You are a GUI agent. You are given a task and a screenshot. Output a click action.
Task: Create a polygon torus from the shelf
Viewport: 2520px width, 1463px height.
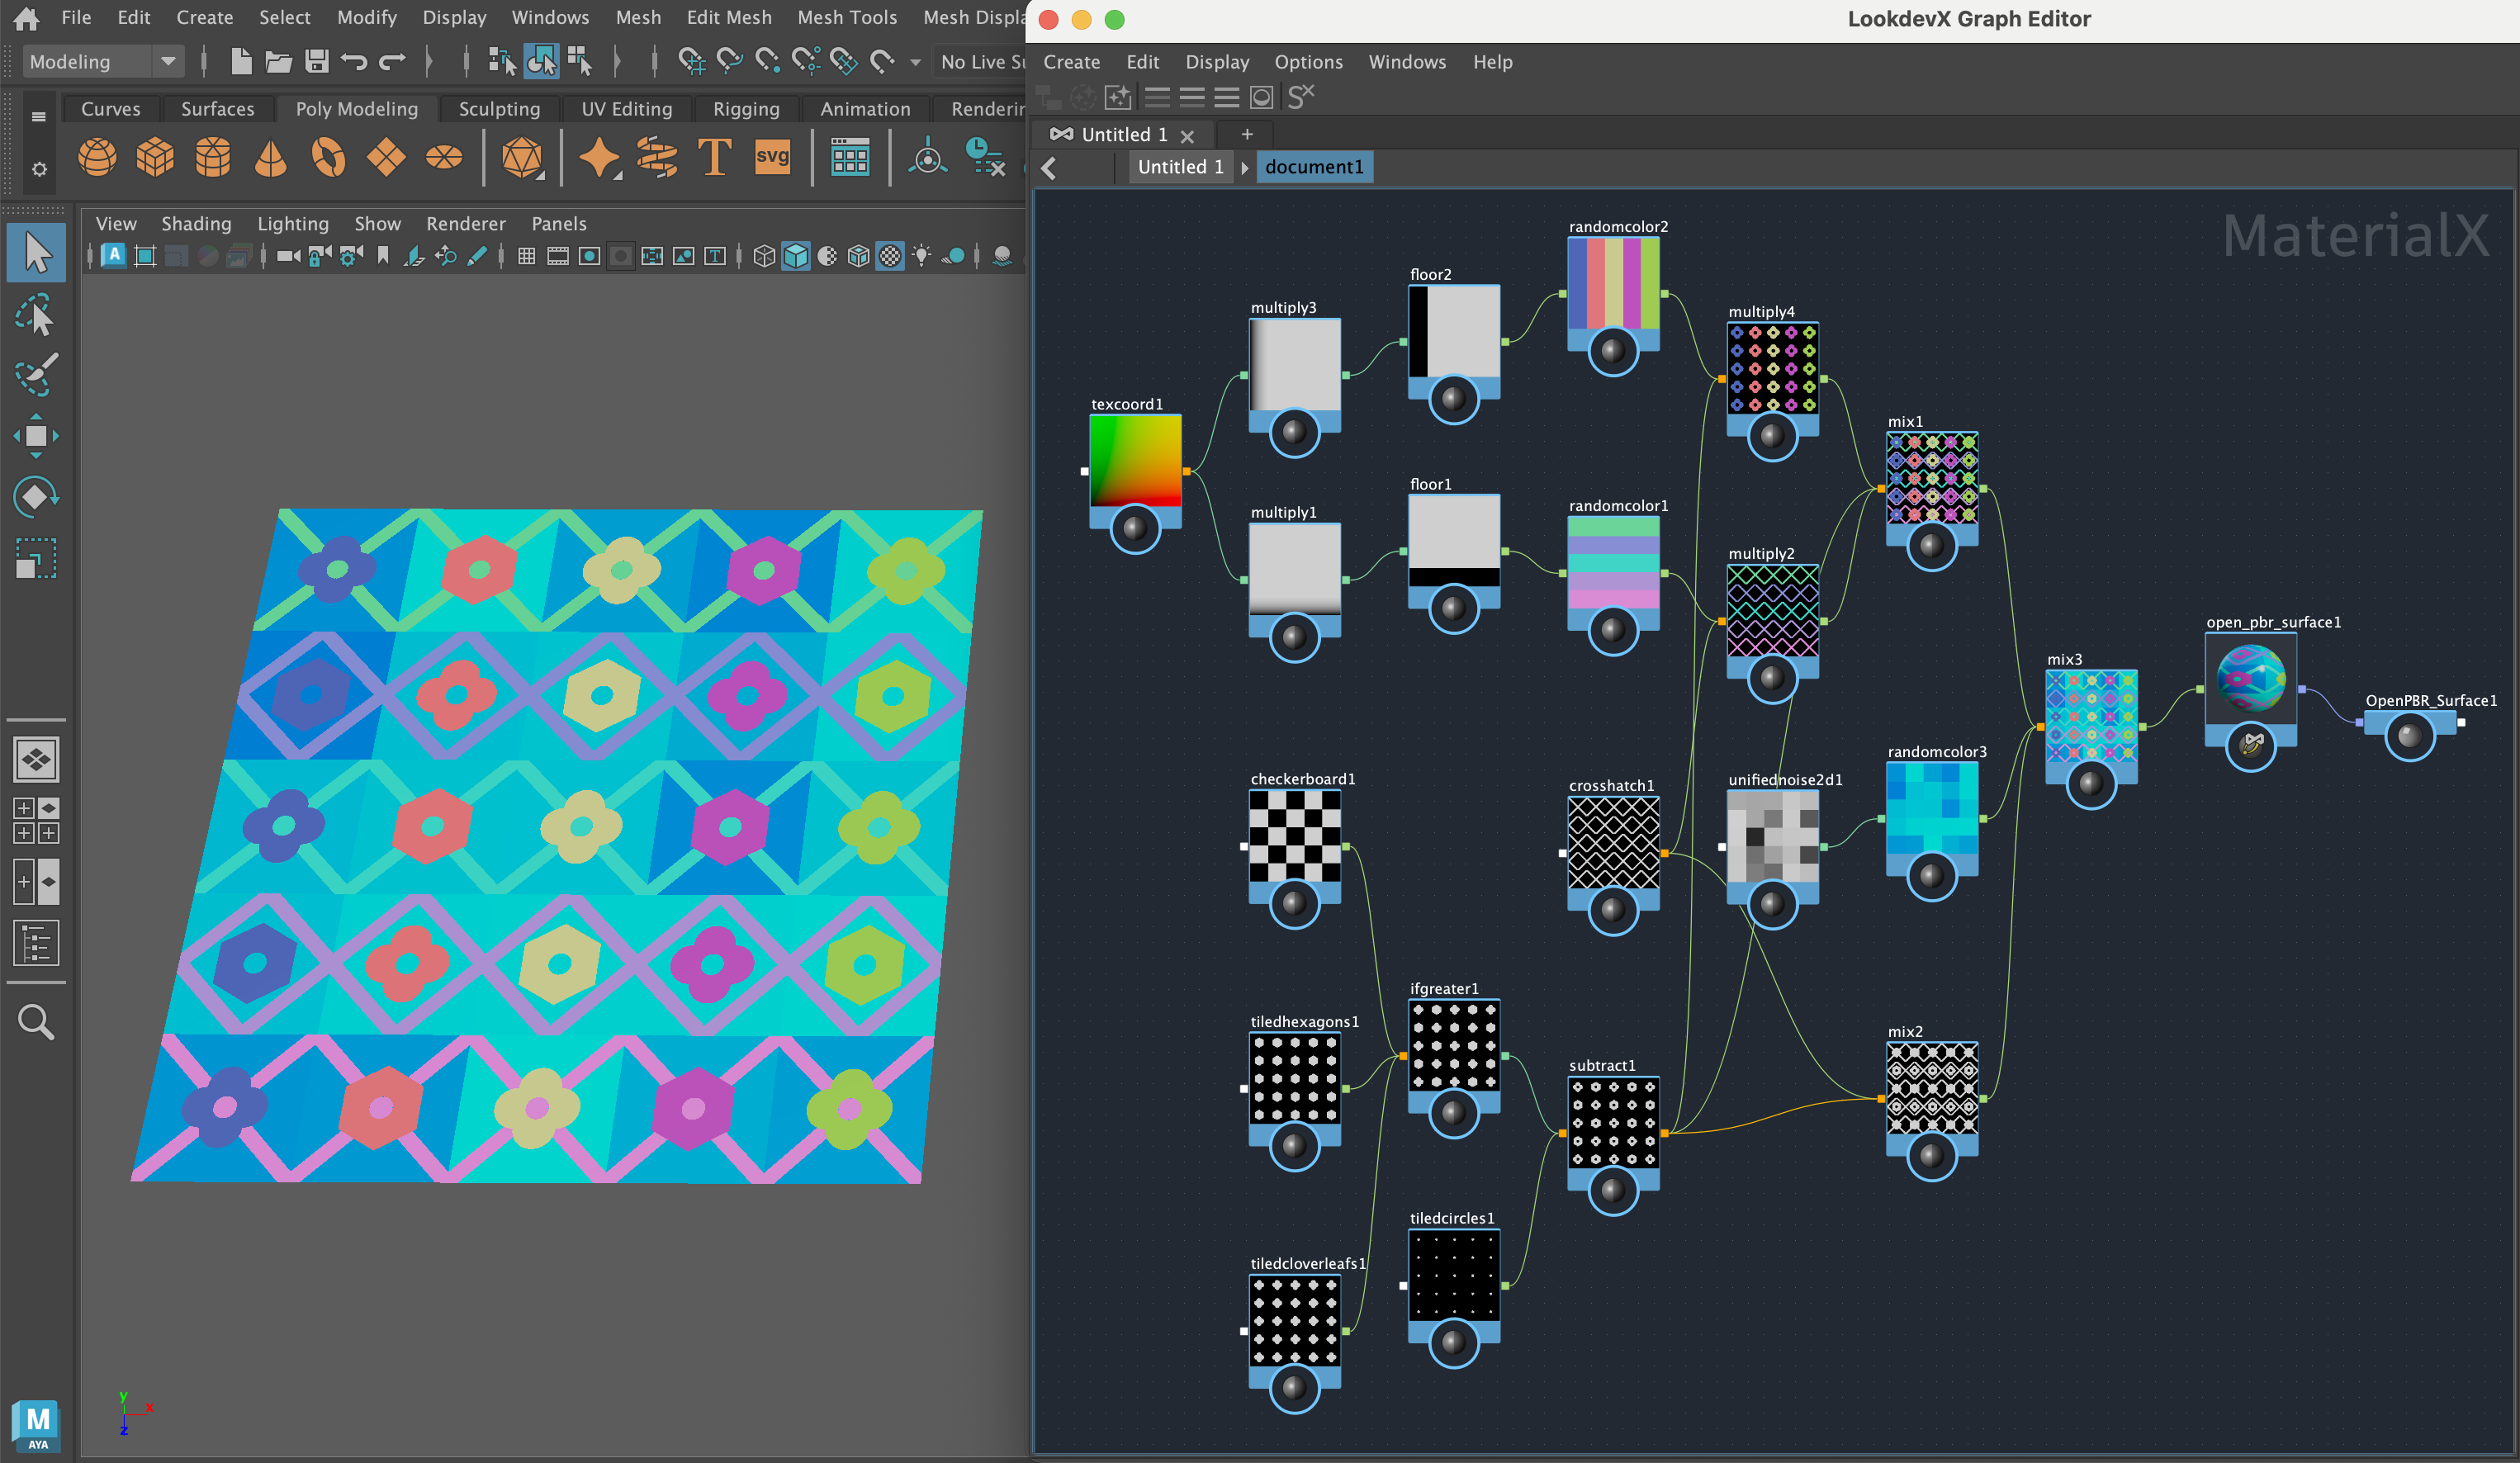tap(328, 158)
